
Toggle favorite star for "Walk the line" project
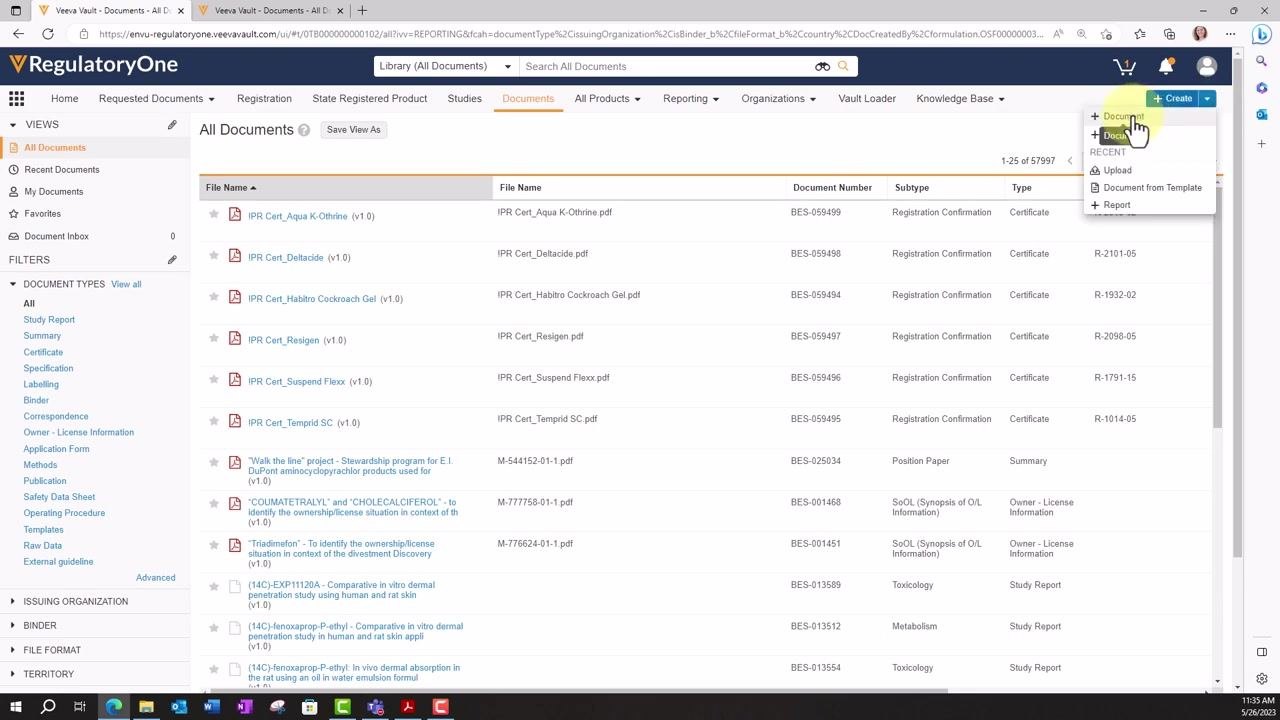pyautogui.click(x=213, y=463)
